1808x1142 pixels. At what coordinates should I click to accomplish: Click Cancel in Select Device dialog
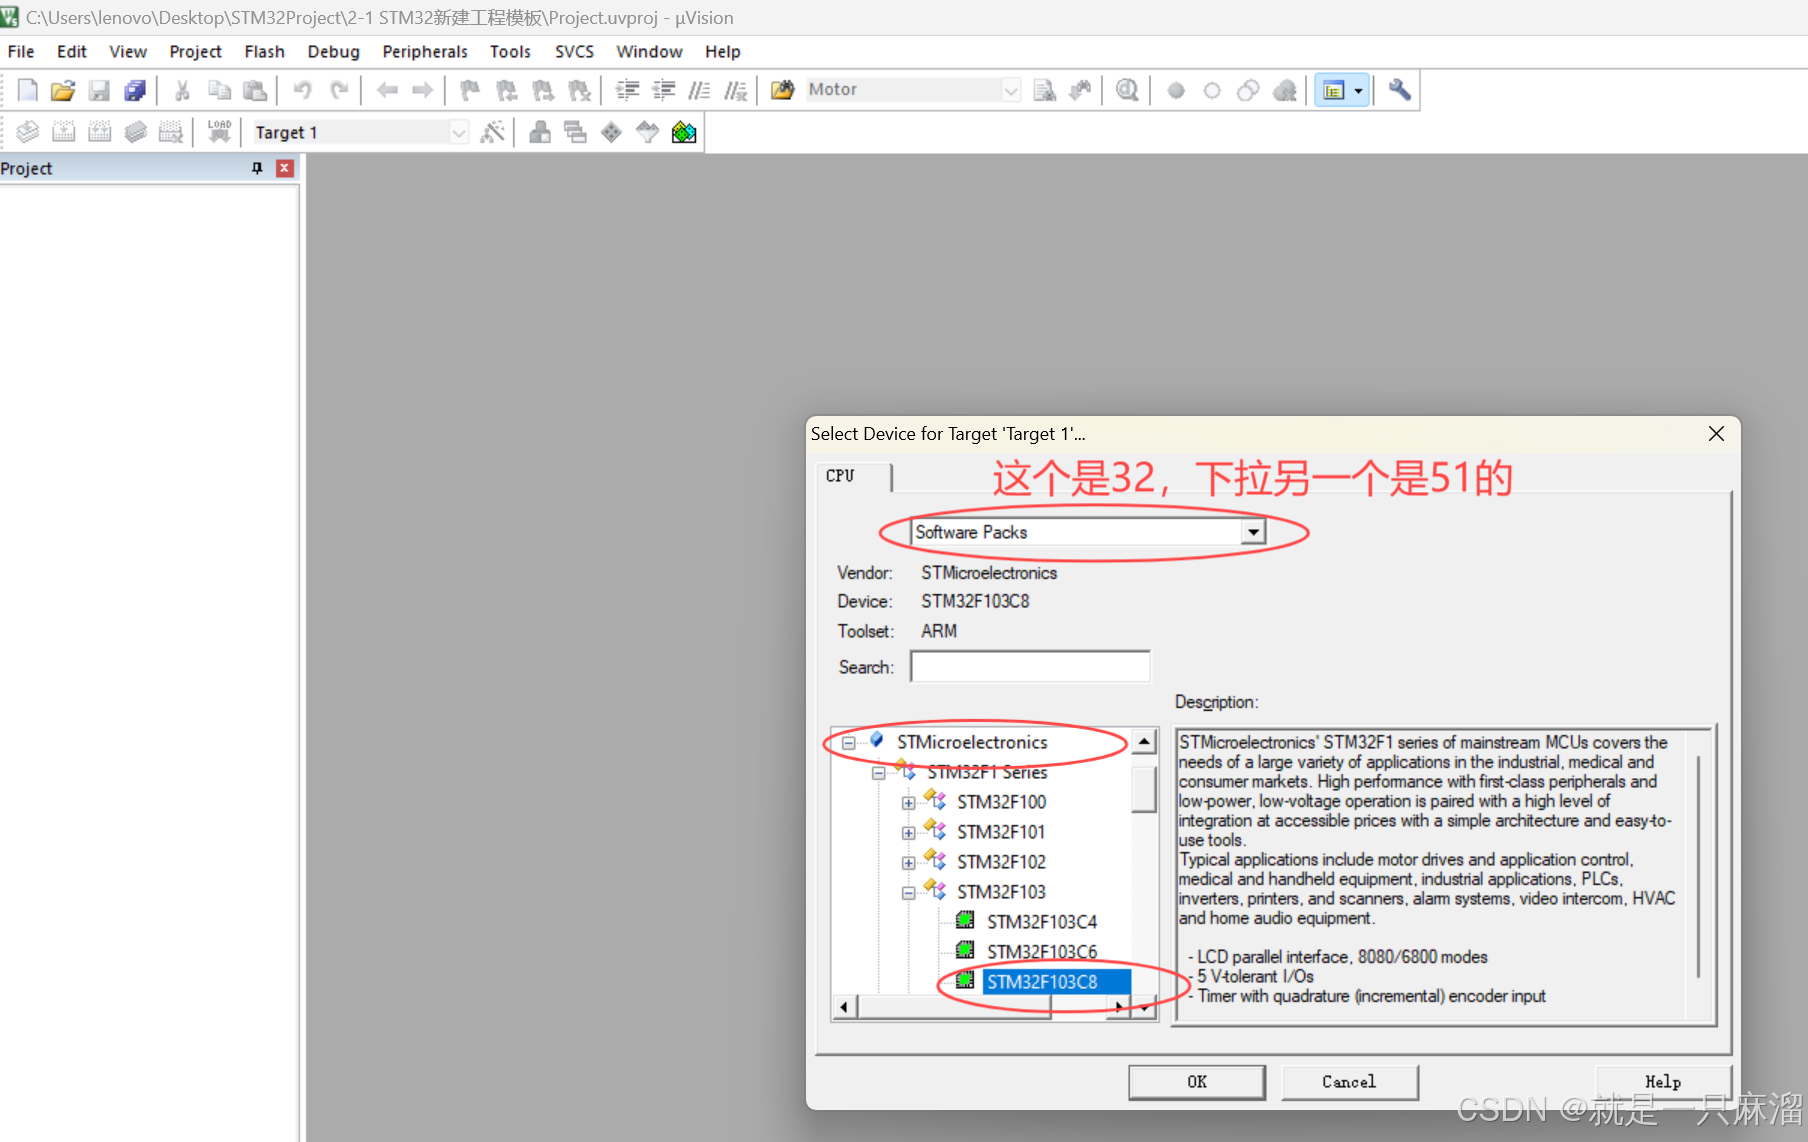pyautogui.click(x=1349, y=1082)
